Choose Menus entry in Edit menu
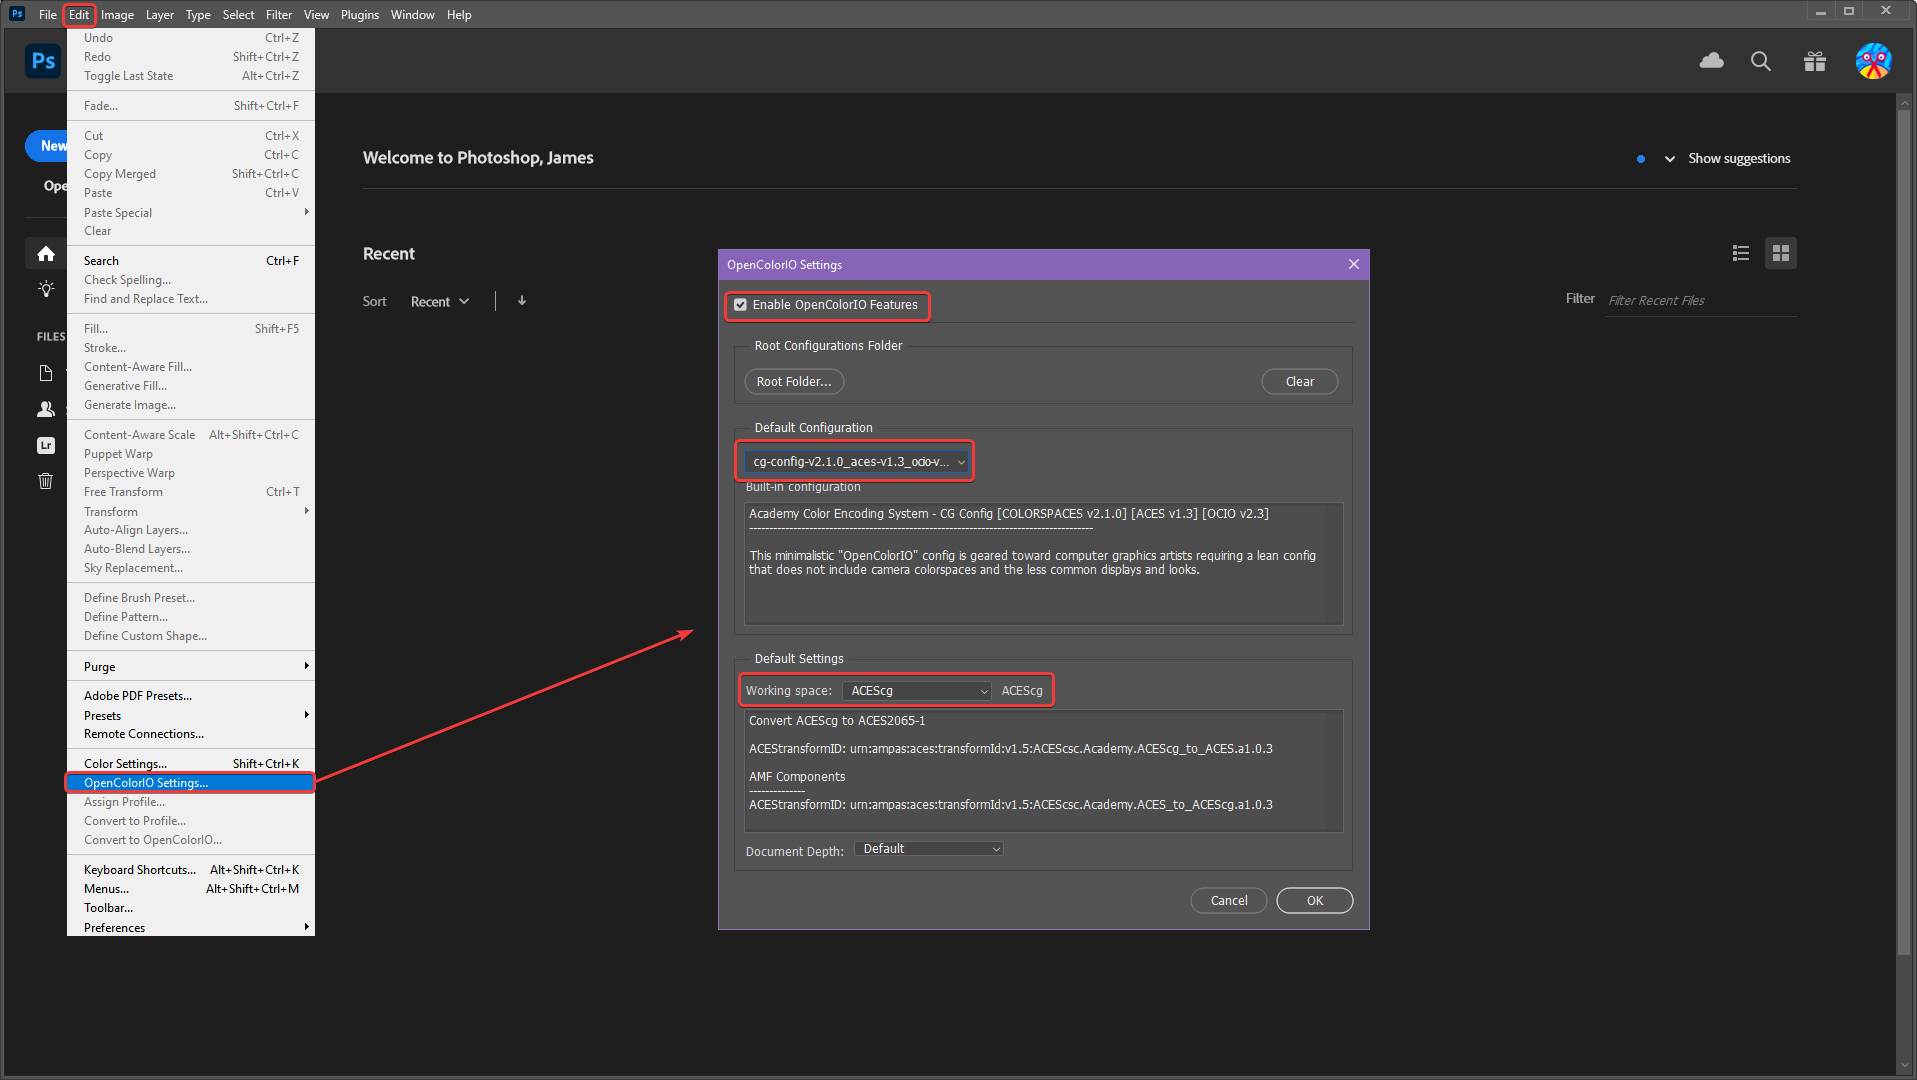Image resolution: width=1917 pixels, height=1080 pixels. point(190,888)
